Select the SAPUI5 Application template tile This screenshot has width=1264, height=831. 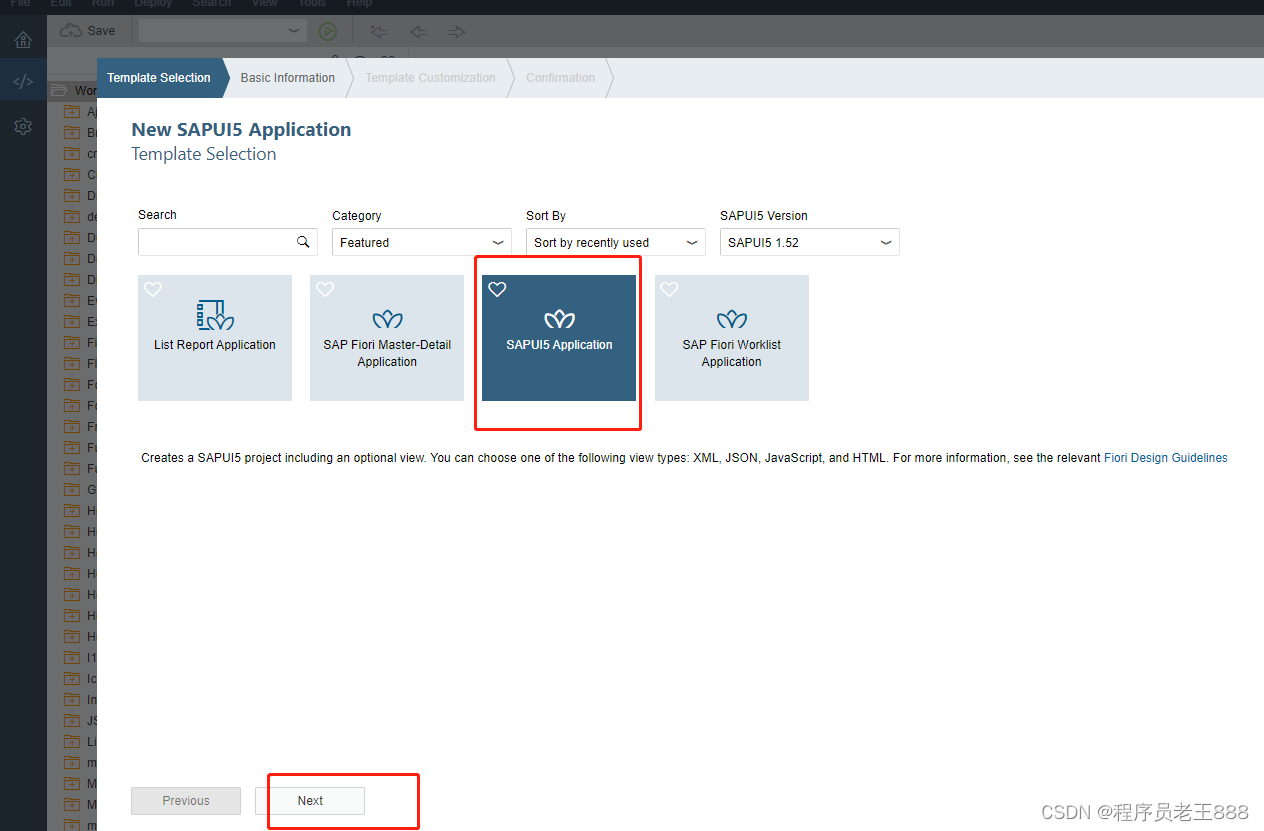[x=559, y=338]
